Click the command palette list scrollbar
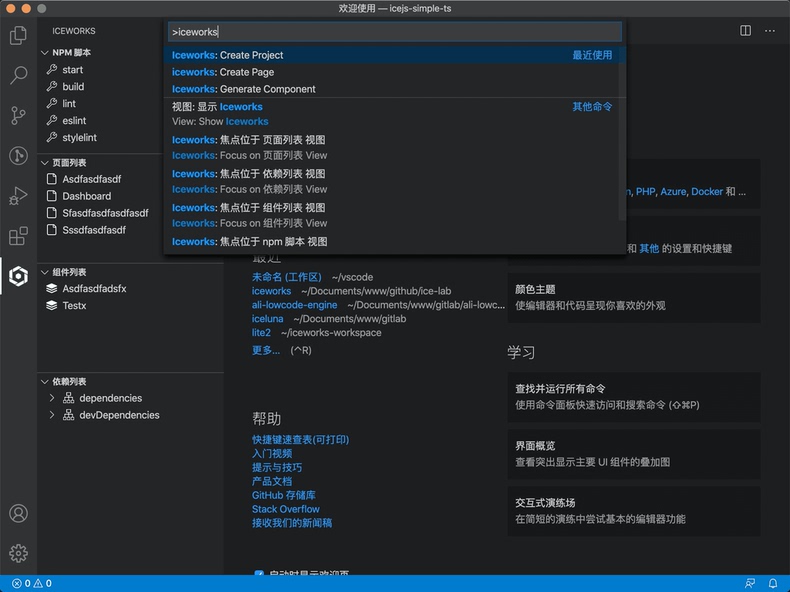Viewport: 790px width, 592px height. [622, 134]
